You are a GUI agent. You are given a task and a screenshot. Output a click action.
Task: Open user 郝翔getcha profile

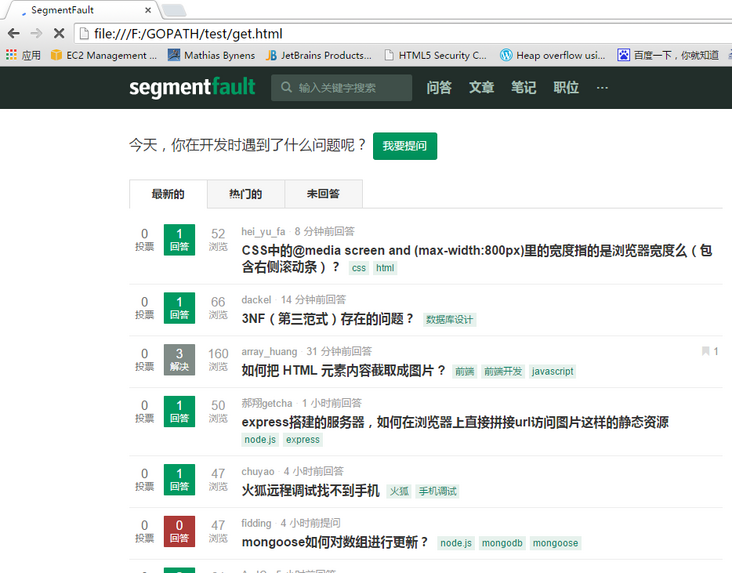[267, 403]
